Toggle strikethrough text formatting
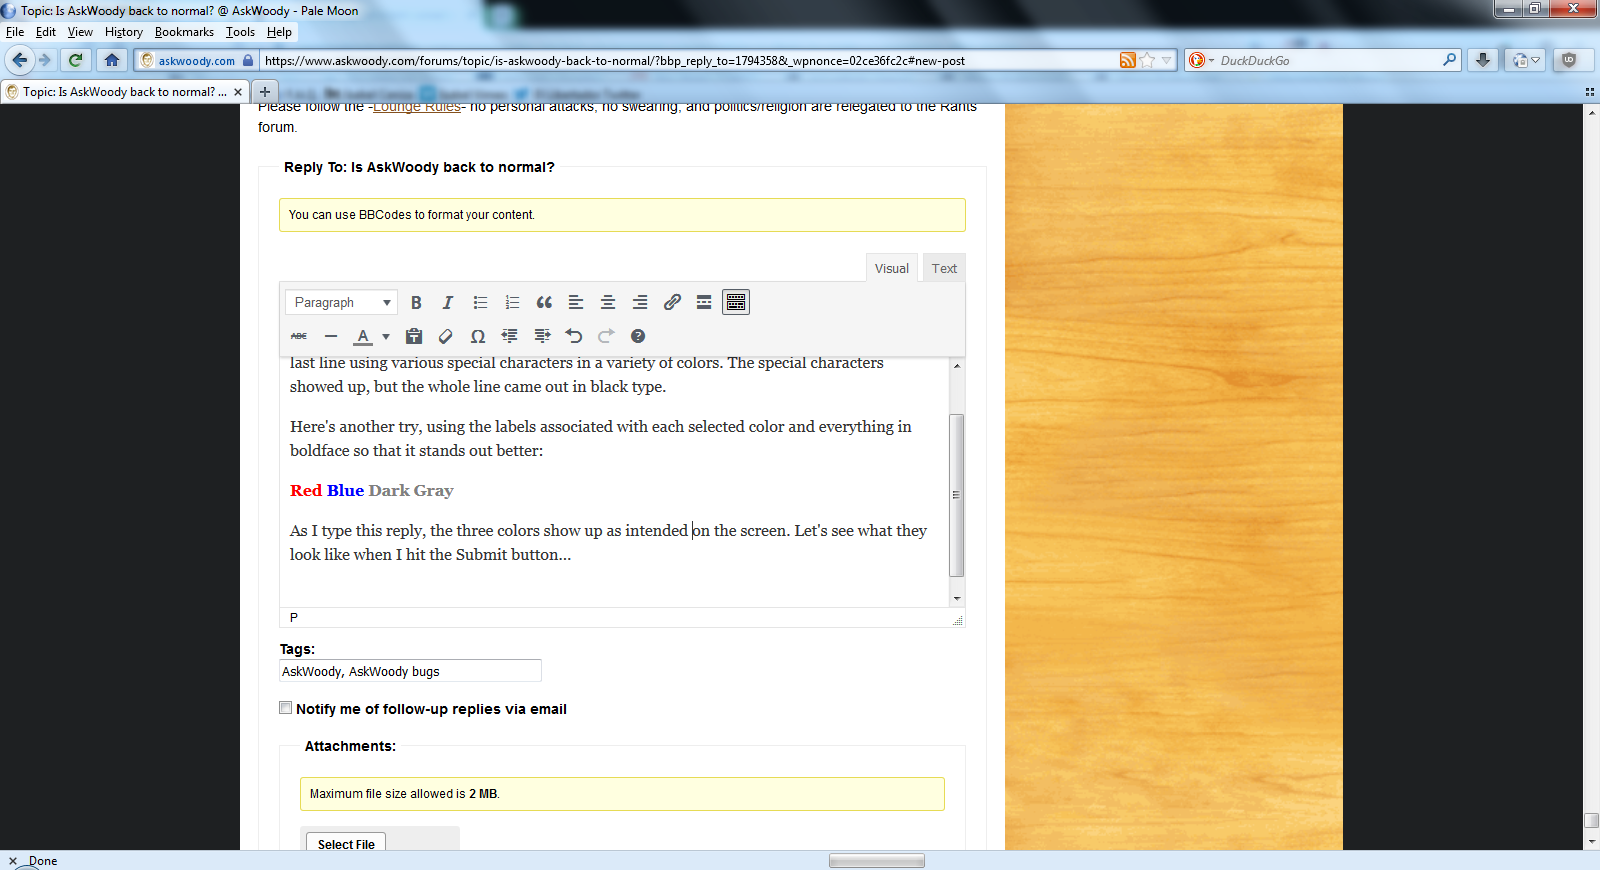This screenshot has height=870, width=1600. click(x=299, y=337)
